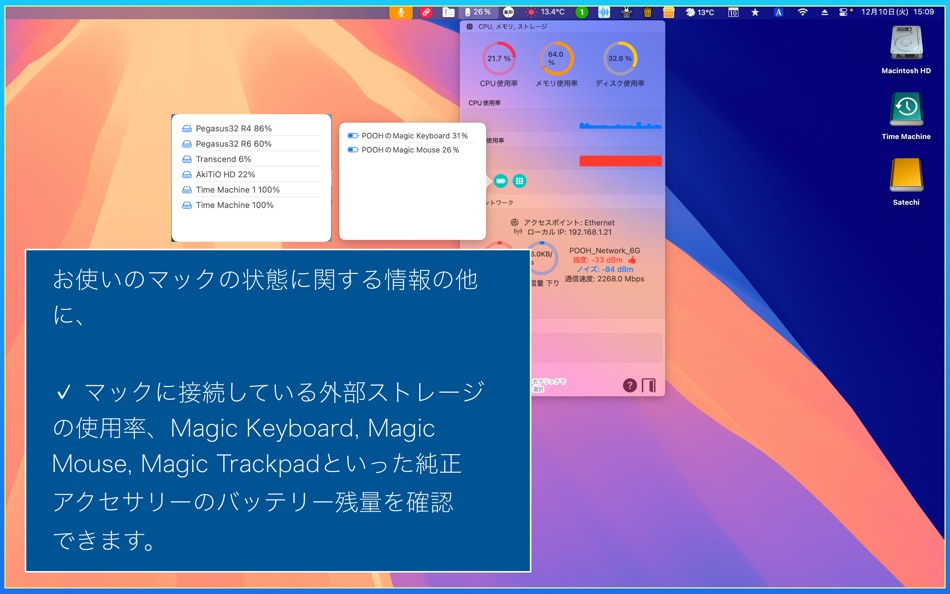This screenshot has height=594, width=950.
Task: Click the star icon in menu bar
Action: click(x=756, y=12)
